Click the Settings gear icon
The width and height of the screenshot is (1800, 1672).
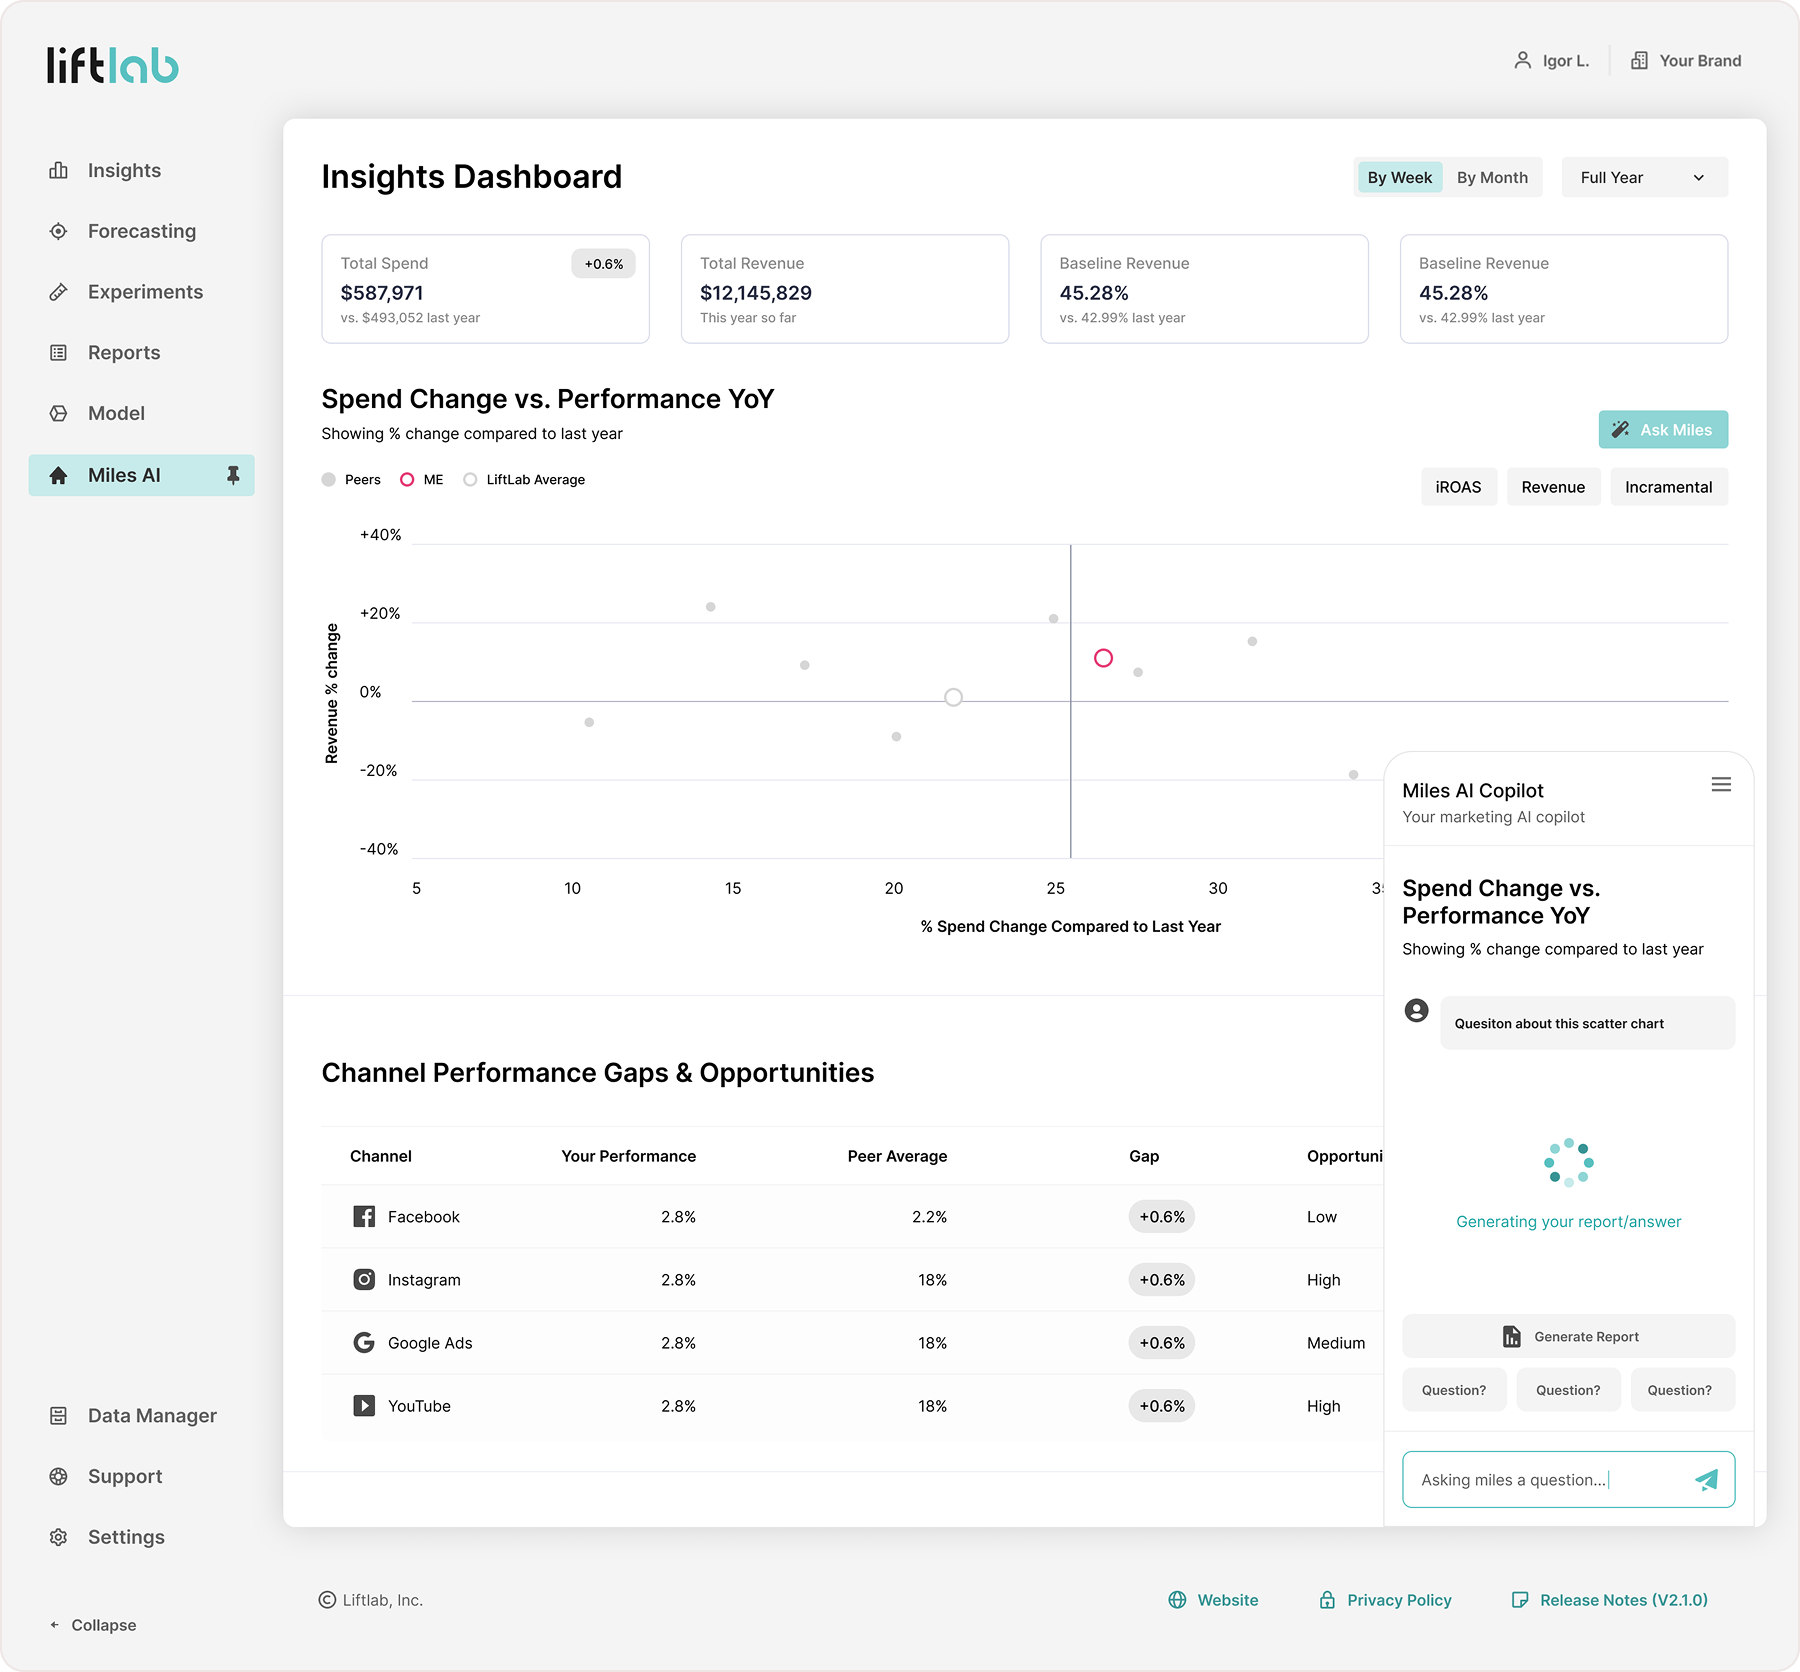pyautogui.click(x=59, y=1537)
